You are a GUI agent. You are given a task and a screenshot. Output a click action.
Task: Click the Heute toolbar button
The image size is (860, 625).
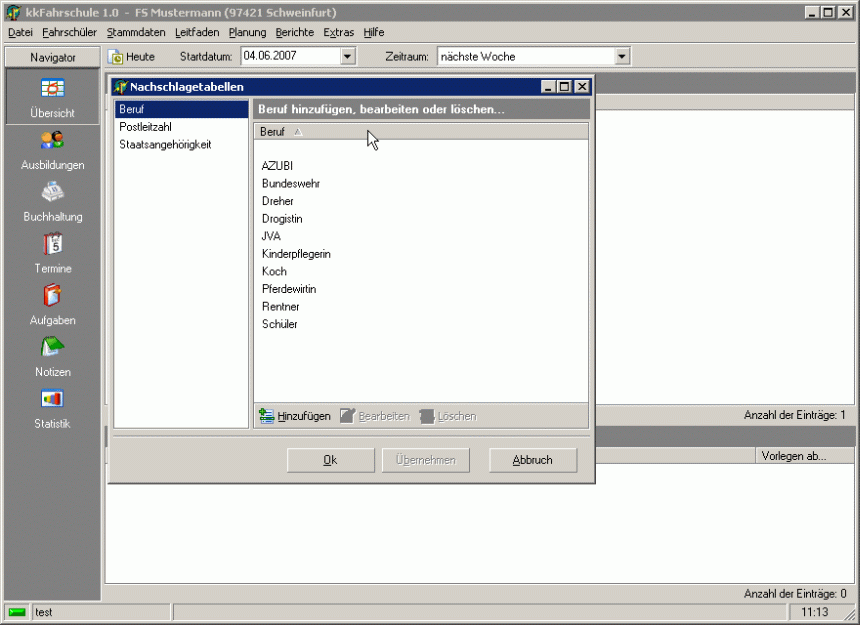(x=132, y=57)
